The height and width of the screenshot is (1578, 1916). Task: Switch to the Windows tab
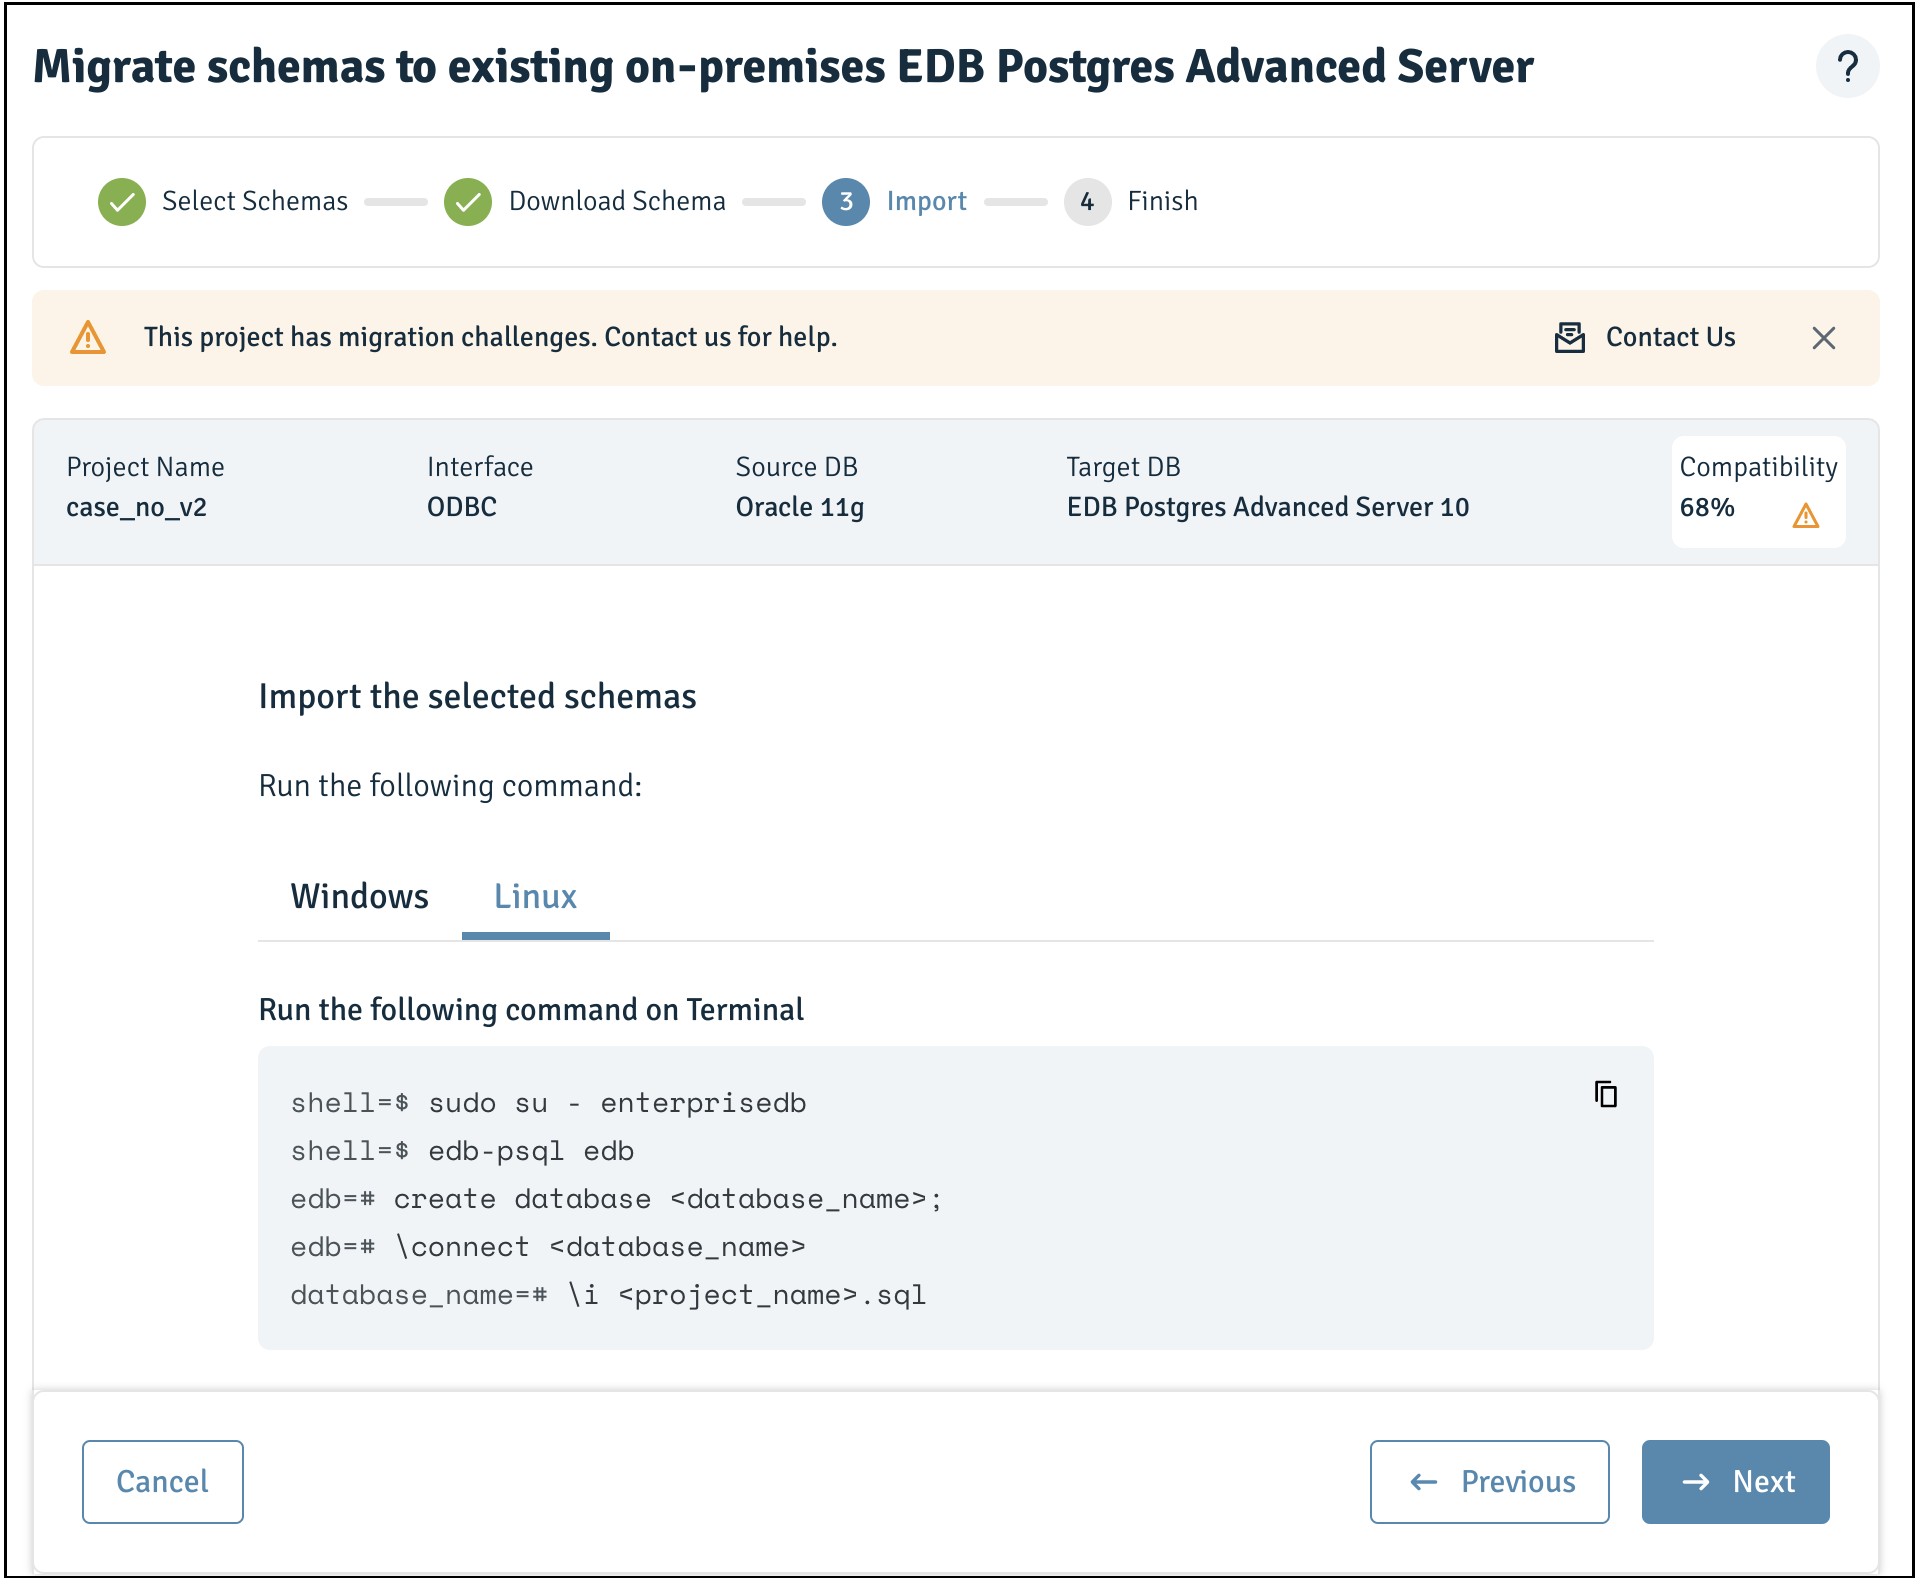[360, 897]
